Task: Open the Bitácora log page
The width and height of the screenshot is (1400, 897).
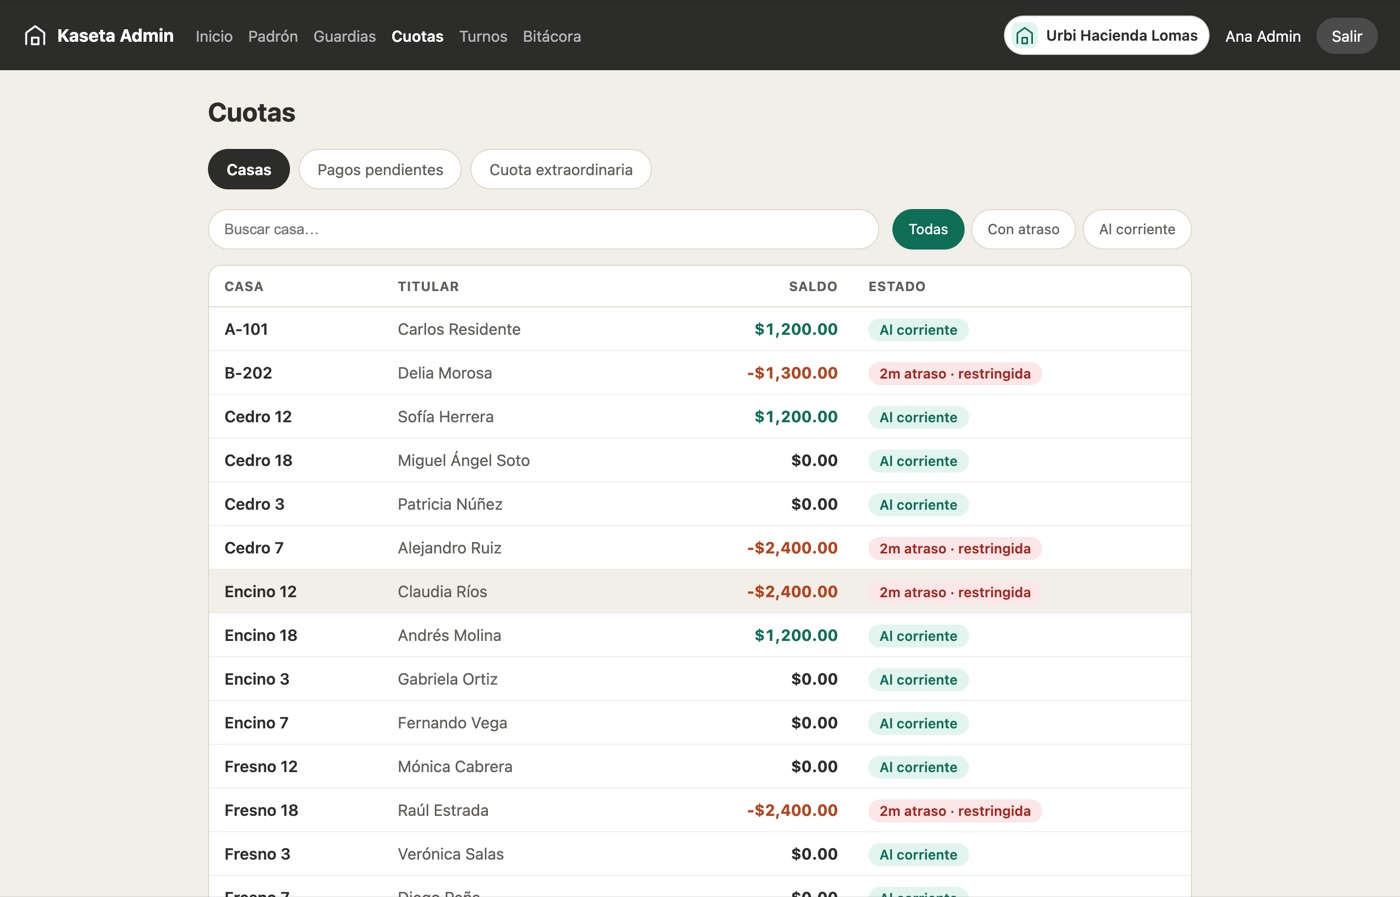Action: click(x=552, y=36)
